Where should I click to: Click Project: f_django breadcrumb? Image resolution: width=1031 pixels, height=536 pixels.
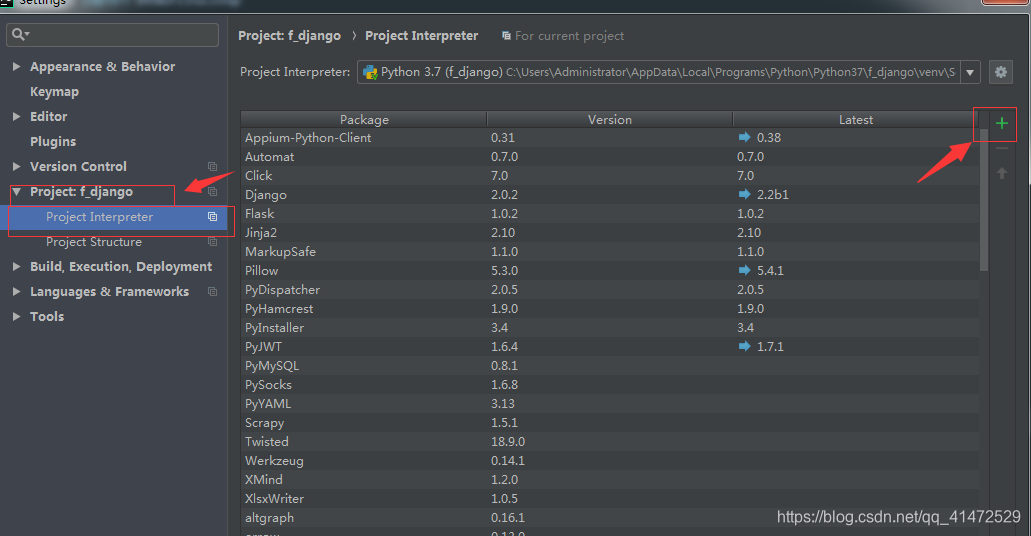point(289,36)
